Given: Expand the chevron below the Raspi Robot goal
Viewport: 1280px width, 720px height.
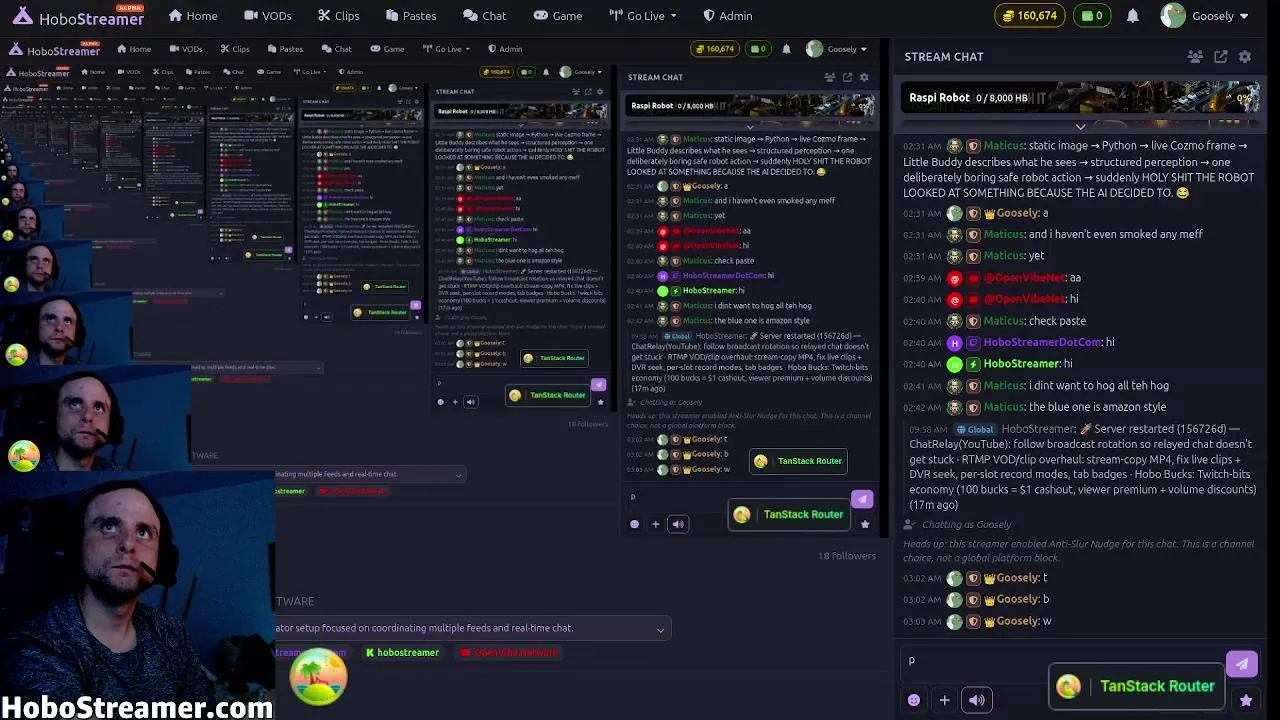Looking at the screenshot, I should pyautogui.click(x=1080, y=127).
